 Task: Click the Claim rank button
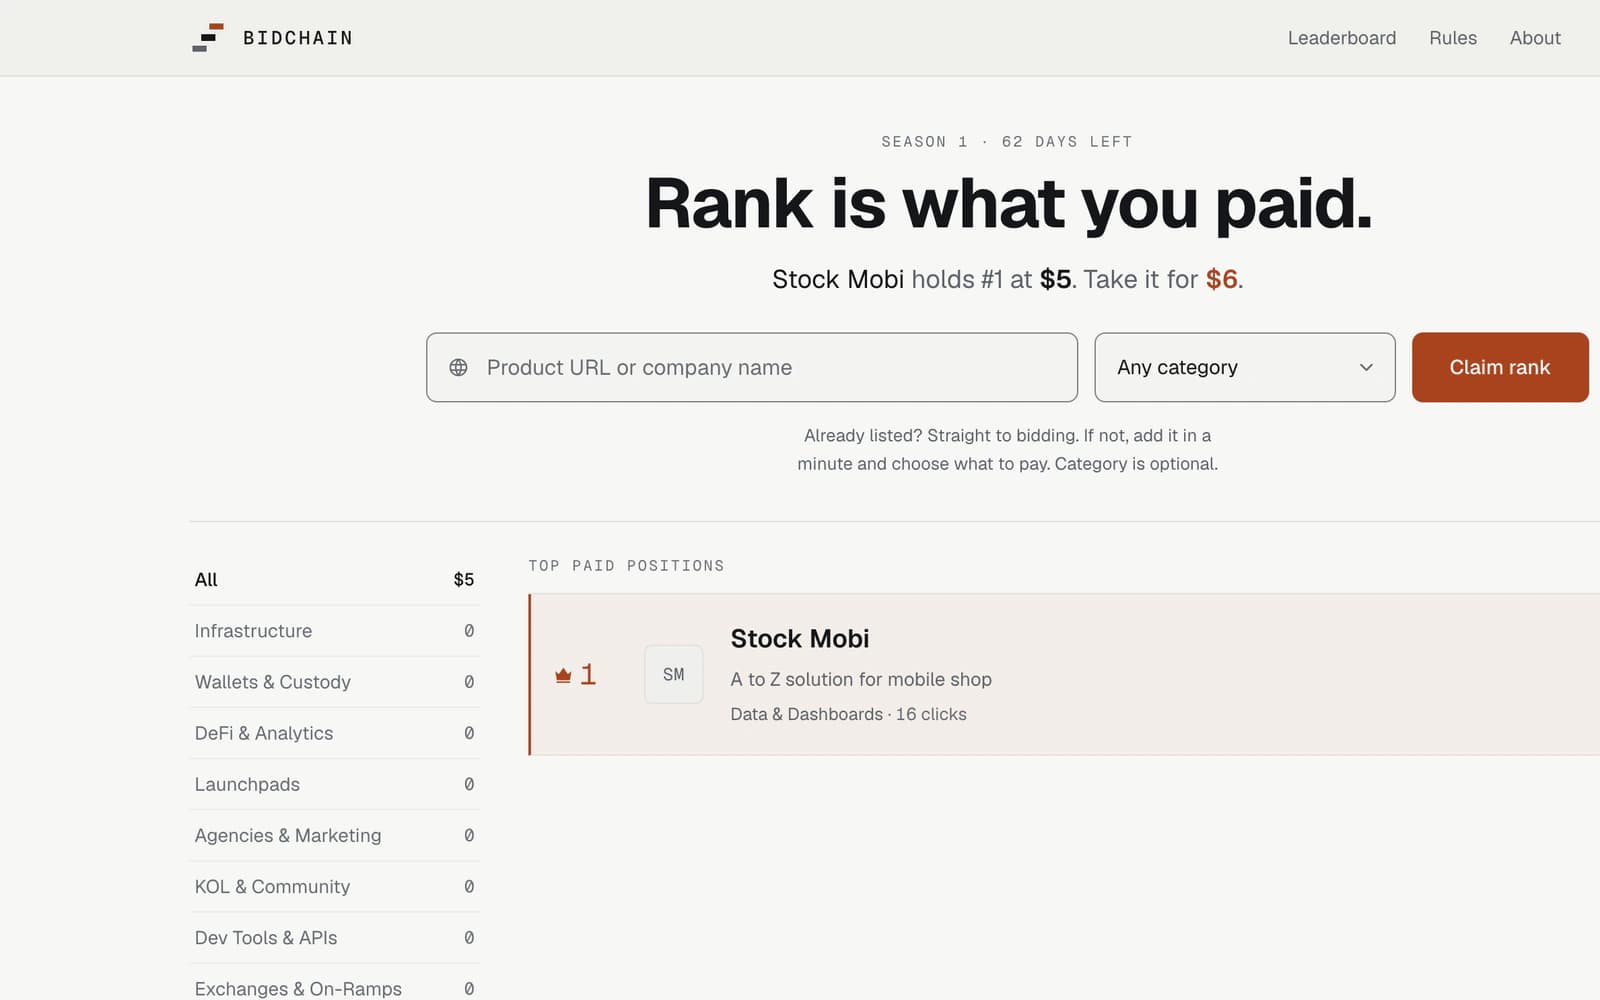coord(1500,367)
